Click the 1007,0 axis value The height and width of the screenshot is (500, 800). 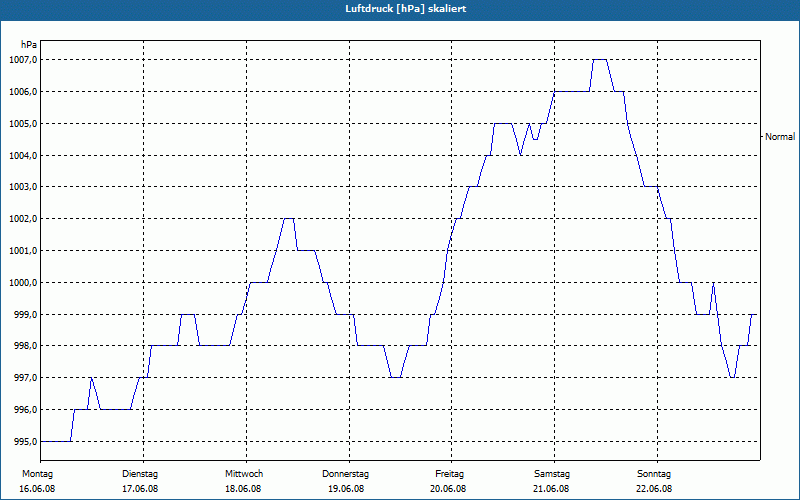[x=23, y=60]
